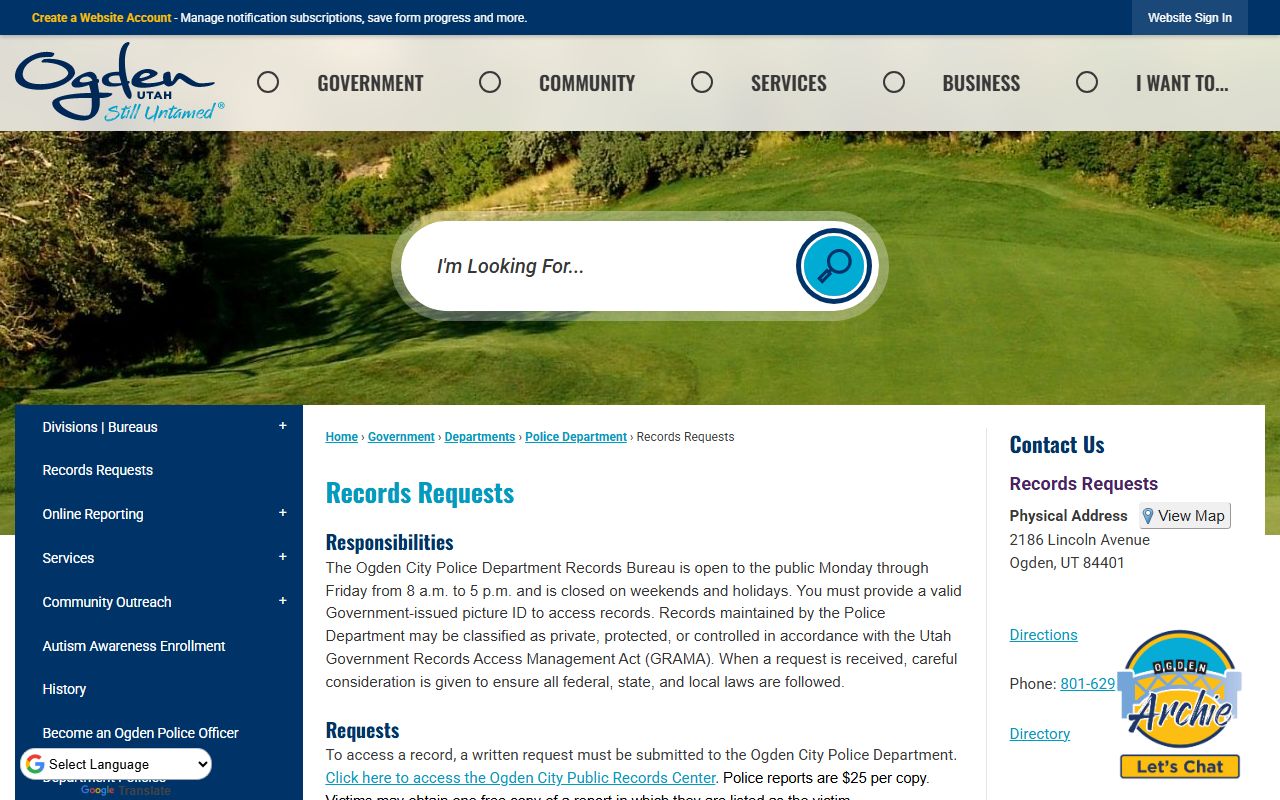Click the Police Department breadcrumb link
This screenshot has height=800, width=1280.
point(576,437)
